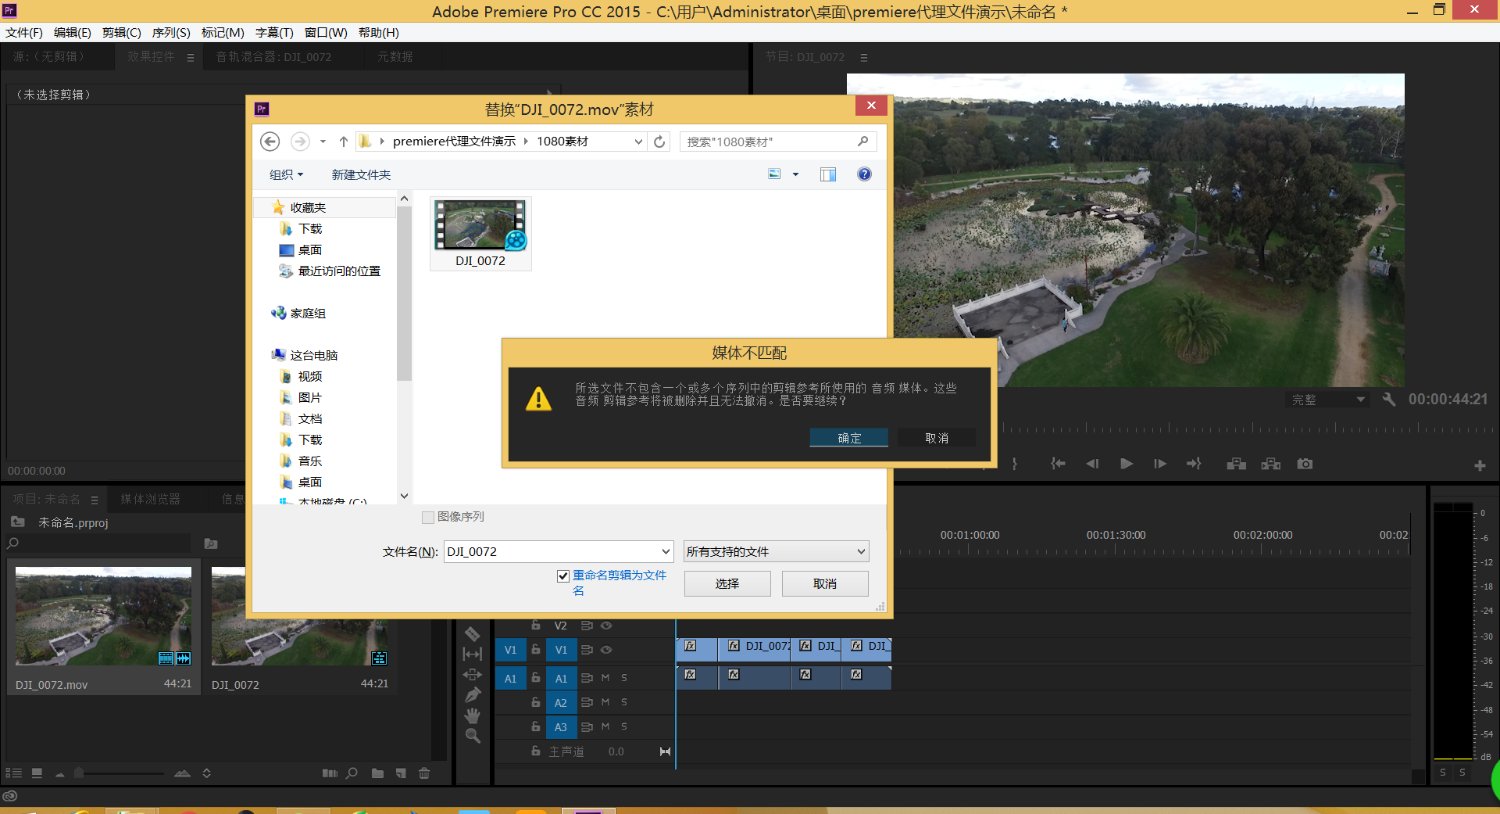The width and height of the screenshot is (1500, 814).
Task: Open project panel 未命名 menu icon
Action: [94, 499]
